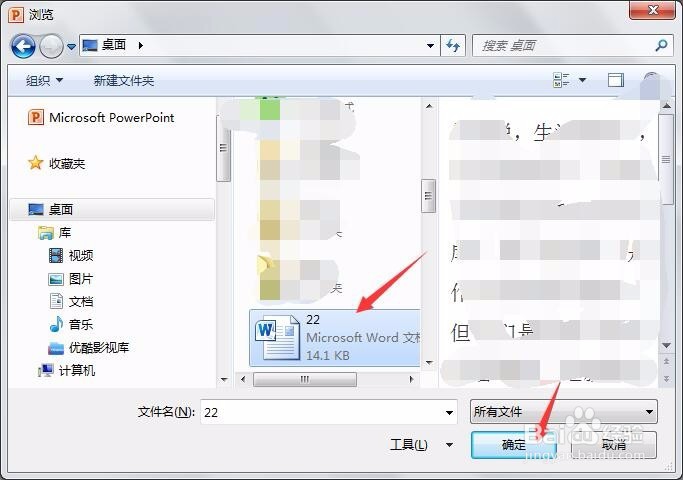
Task: Close the 浏览 dialog window
Action: 653,10
